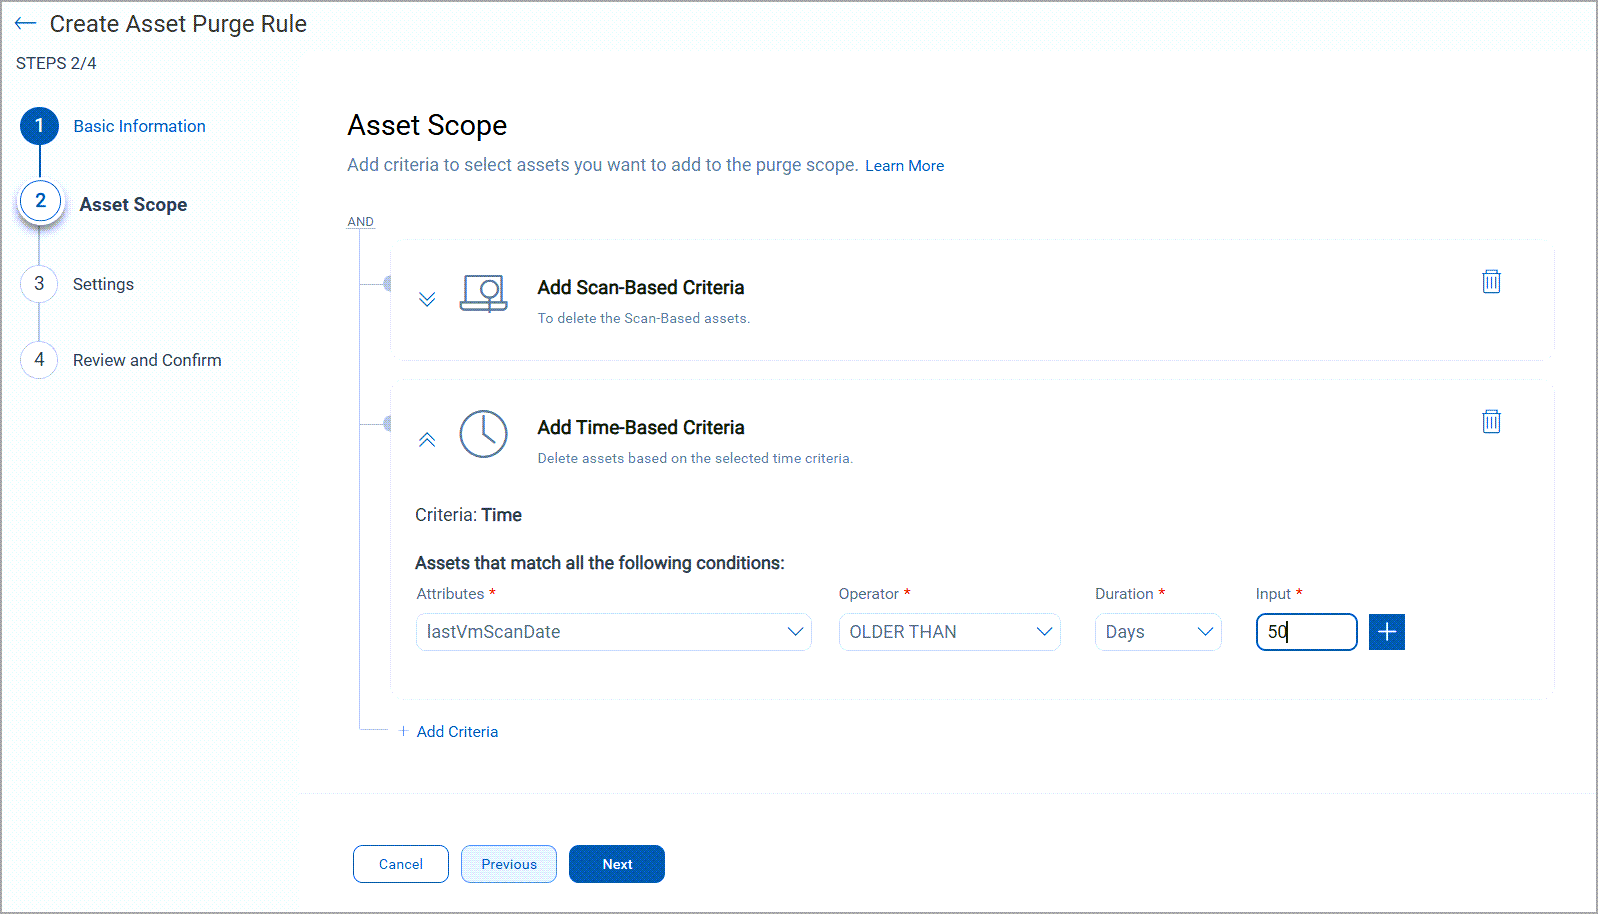Image resolution: width=1598 pixels, height=914 pixels.
Task: Click the clock icon in Time-Based Criteria
Action: (483, 434)
